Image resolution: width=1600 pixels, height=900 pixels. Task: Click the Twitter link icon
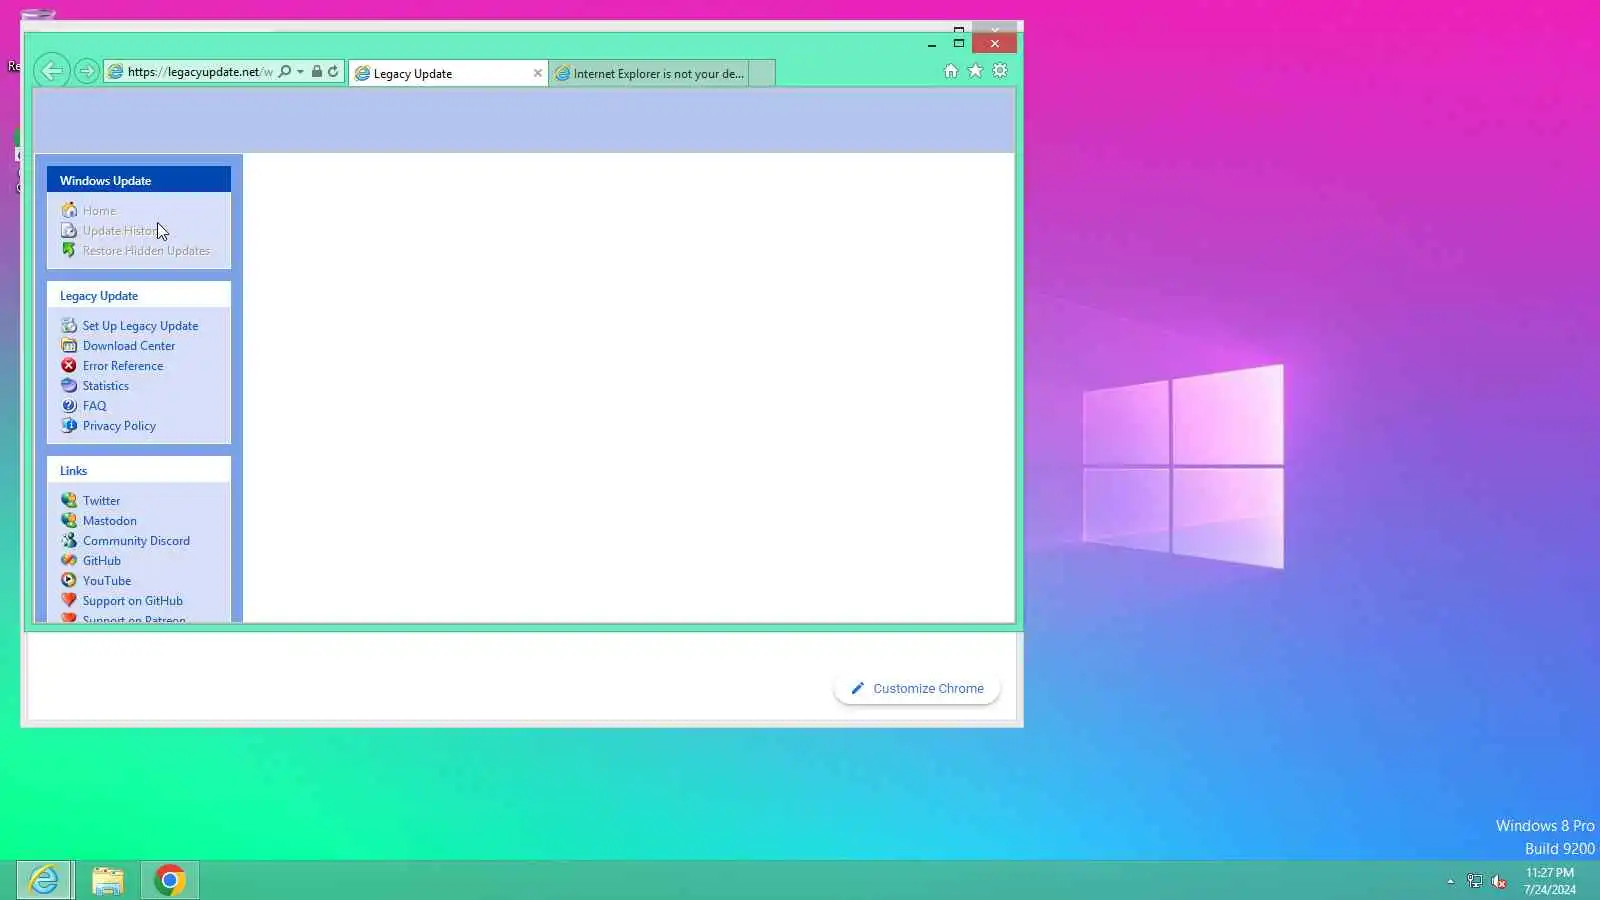tap(69, 500)
